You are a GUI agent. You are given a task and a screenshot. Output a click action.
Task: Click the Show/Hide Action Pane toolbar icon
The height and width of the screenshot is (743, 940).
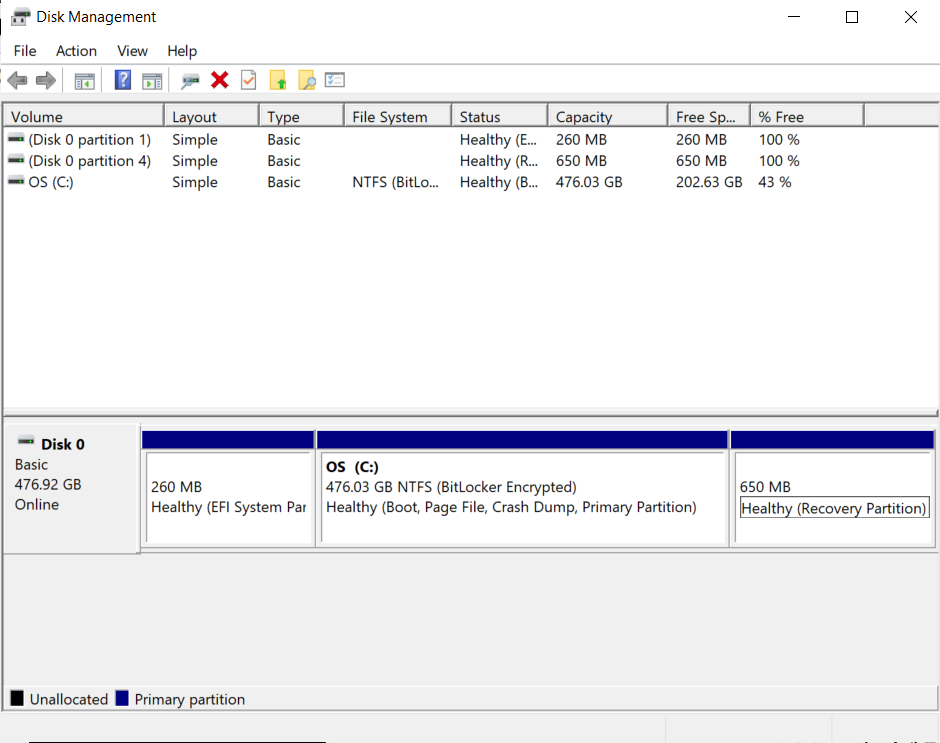(x=152, y=81)
